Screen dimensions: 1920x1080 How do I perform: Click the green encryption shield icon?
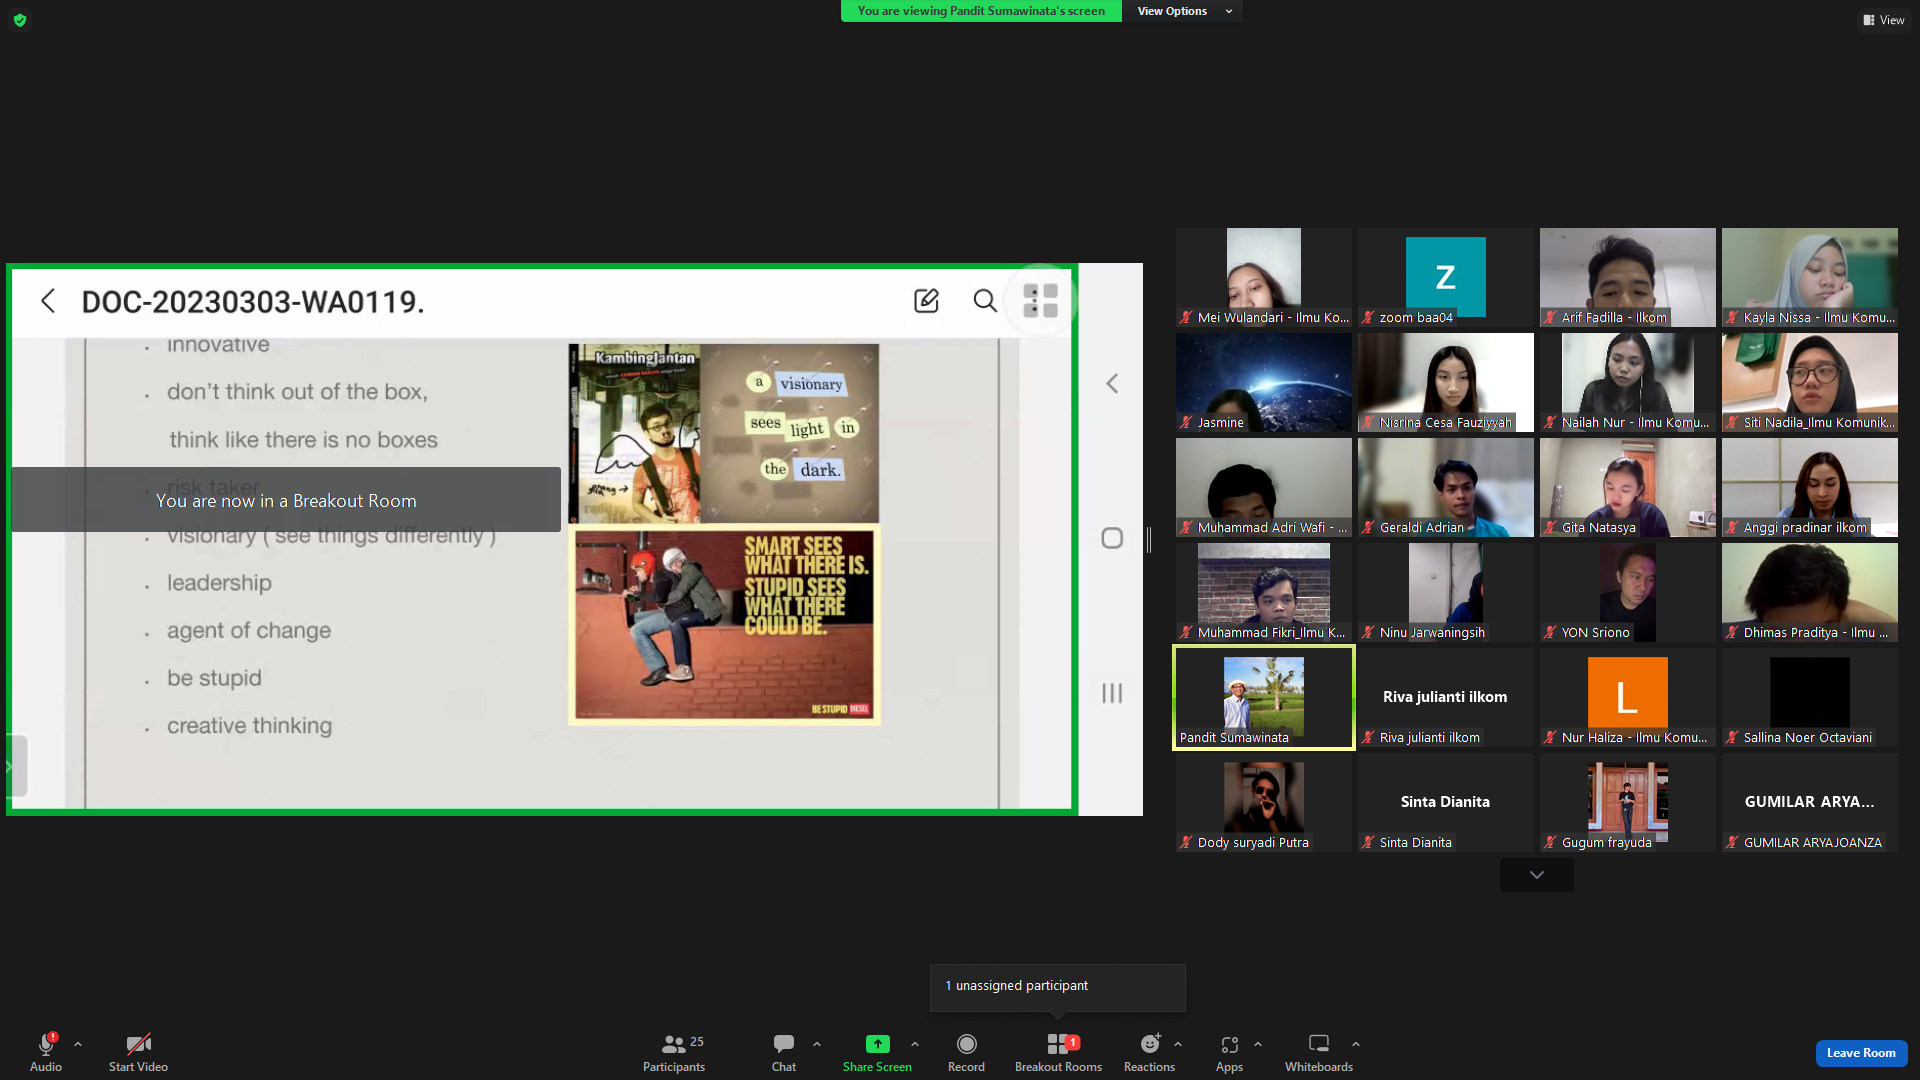(20, 20)
